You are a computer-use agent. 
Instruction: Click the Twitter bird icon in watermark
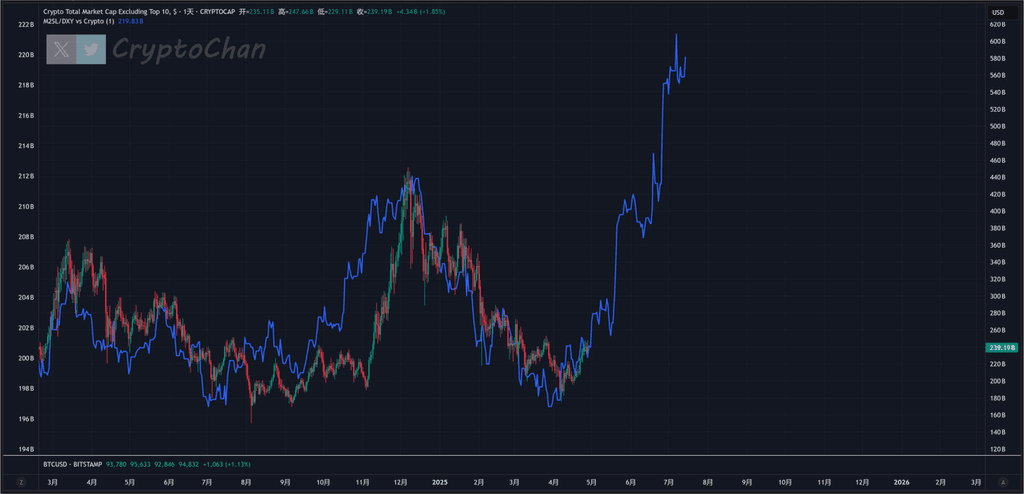(91, 49)
